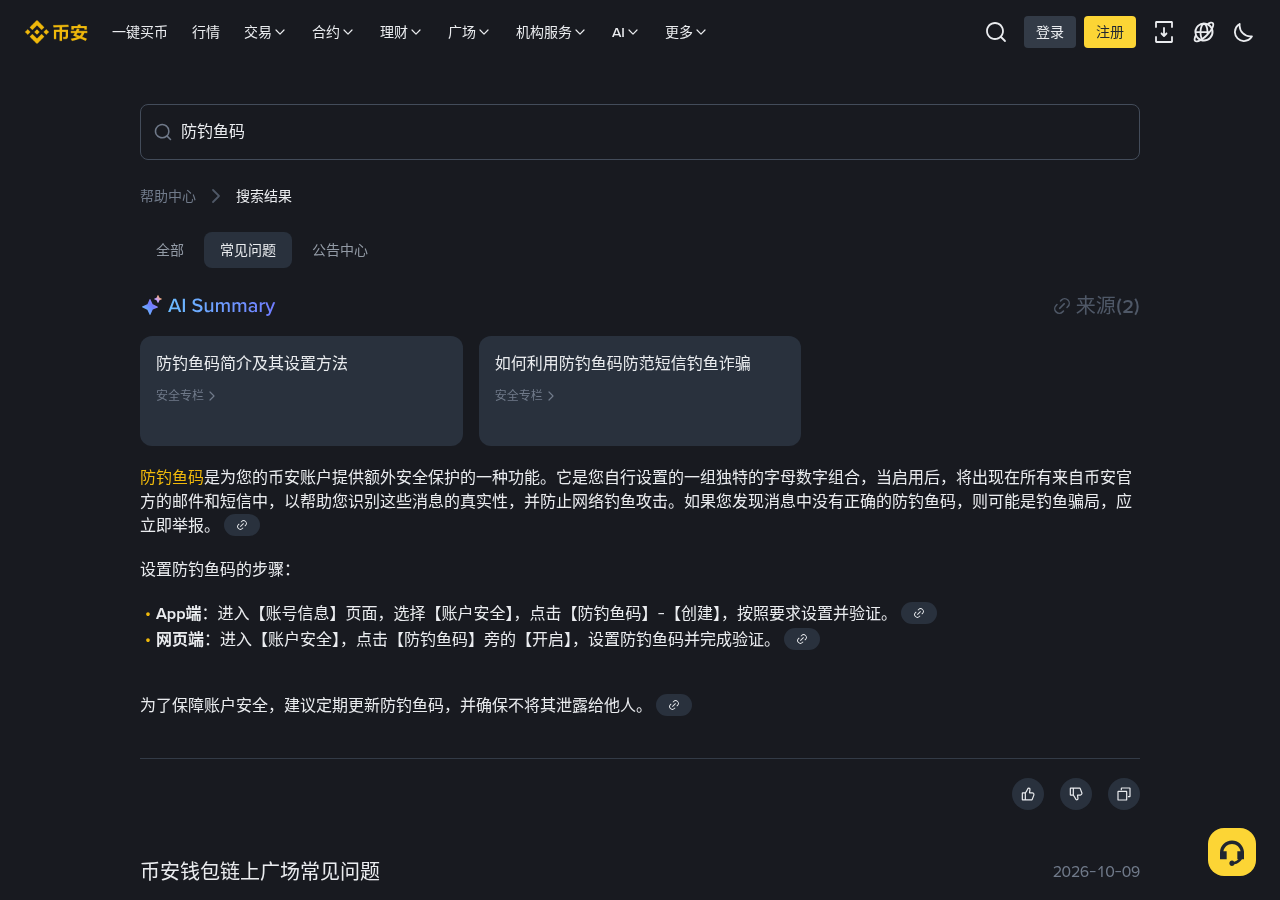Select the 常见问题 tab
Viewport: 1280px width, 900px height.
pyautogui.click(x=248, y=250)
